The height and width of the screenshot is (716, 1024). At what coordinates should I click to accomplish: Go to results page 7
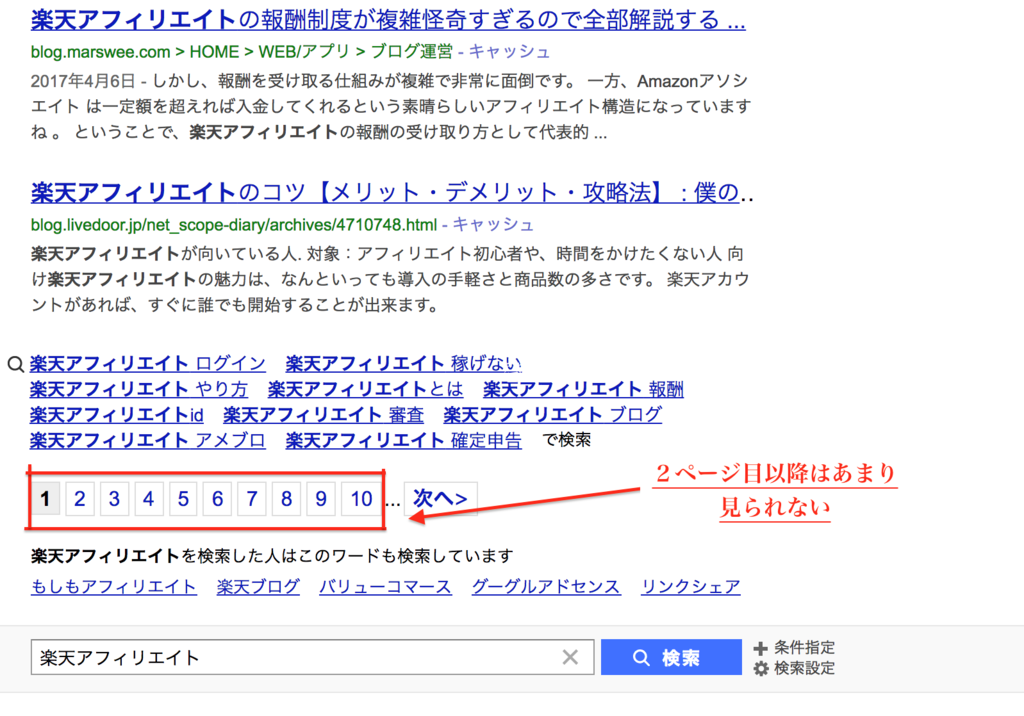252,499
